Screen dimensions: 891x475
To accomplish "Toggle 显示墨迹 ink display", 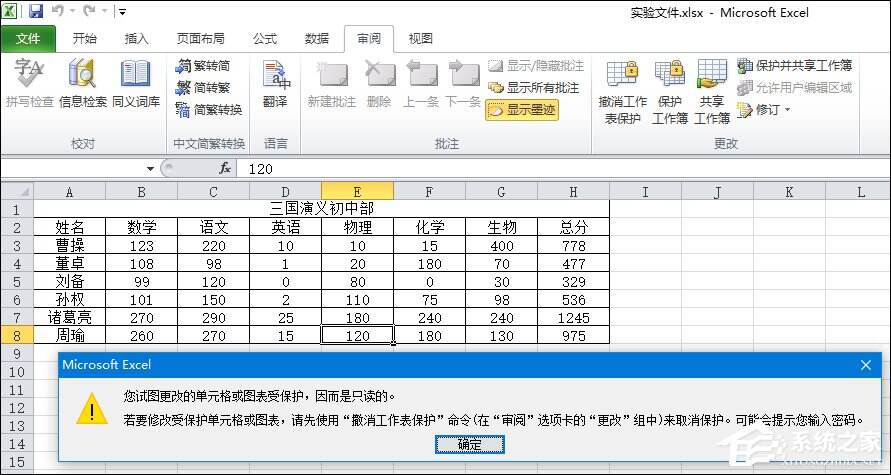I will [522, 110].
